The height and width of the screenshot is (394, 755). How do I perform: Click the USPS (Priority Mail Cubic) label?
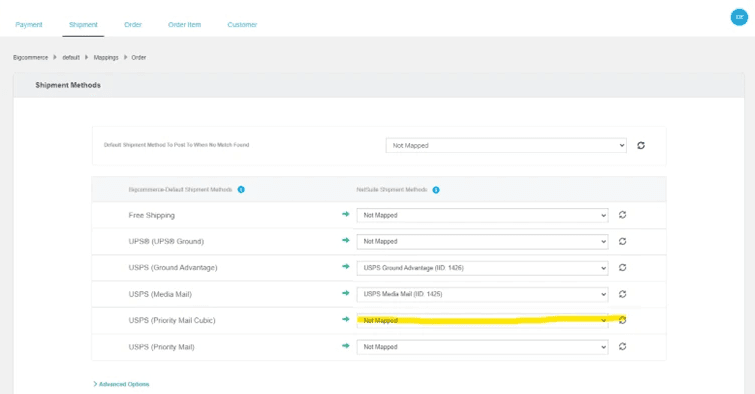coord(172,320)
